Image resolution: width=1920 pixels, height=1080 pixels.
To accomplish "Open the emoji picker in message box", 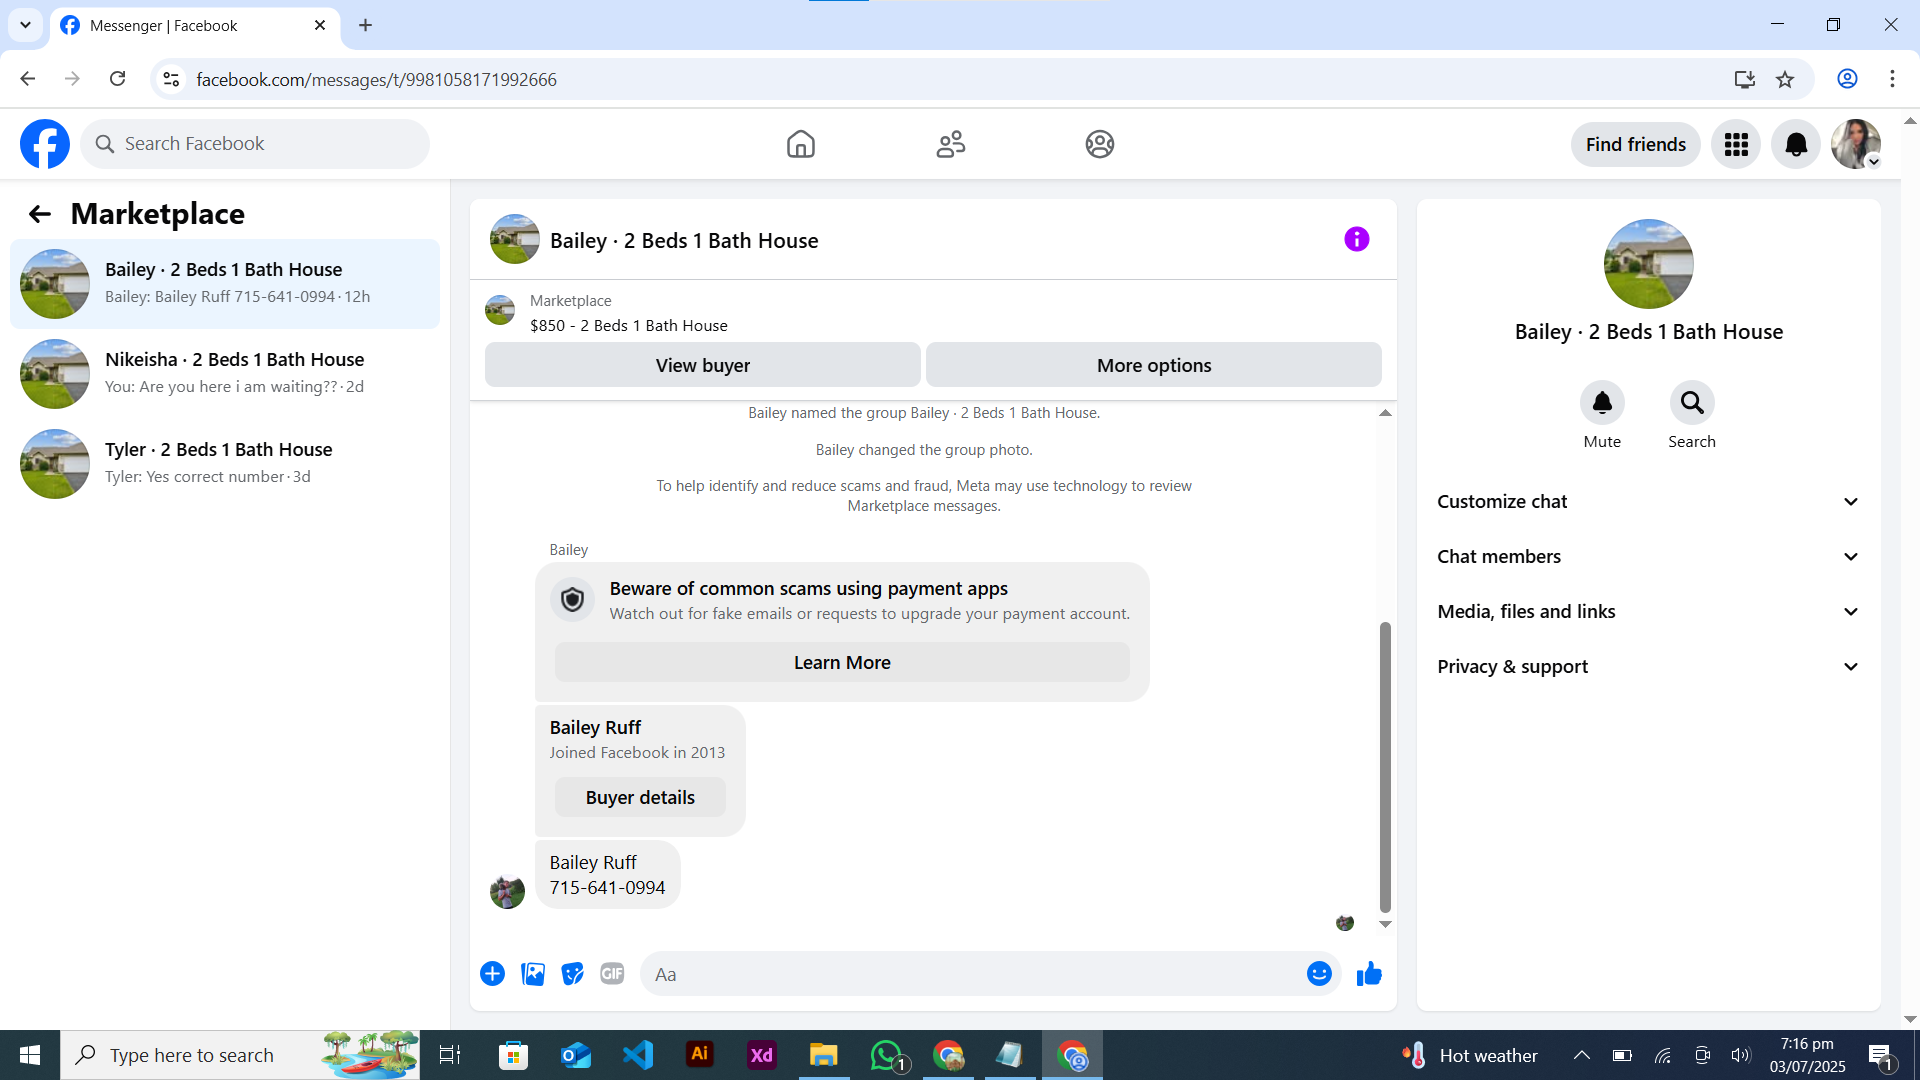I will click(x=1319, y=974).
